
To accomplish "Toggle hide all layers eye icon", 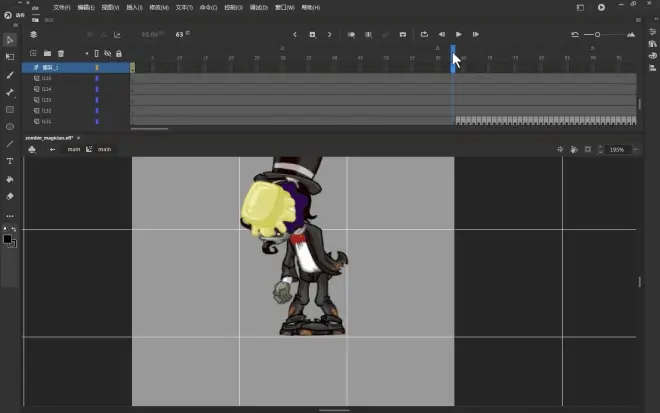I will pyautogui.click(x=108, y=53).
